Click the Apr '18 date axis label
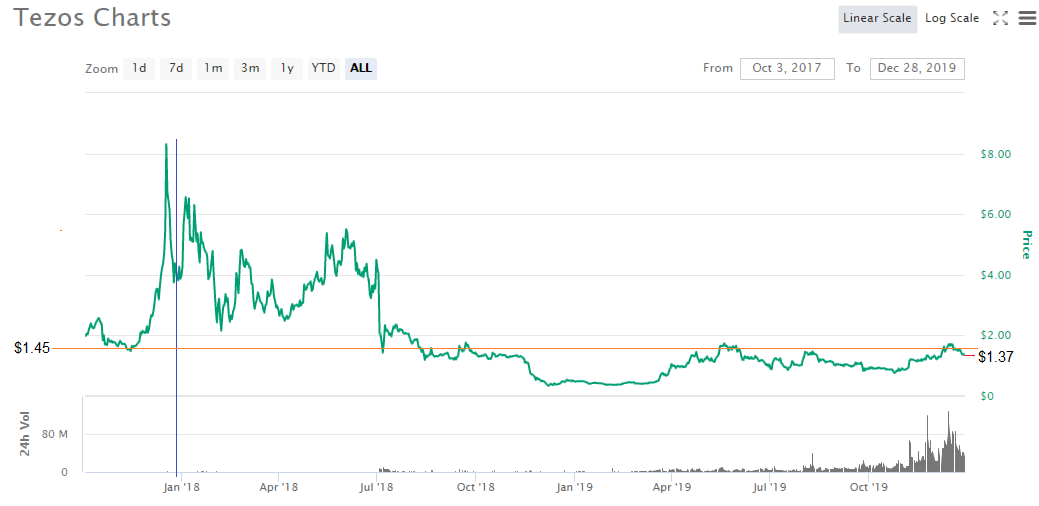Viewport: 1039px width, 506px height. tap(278, 487)
